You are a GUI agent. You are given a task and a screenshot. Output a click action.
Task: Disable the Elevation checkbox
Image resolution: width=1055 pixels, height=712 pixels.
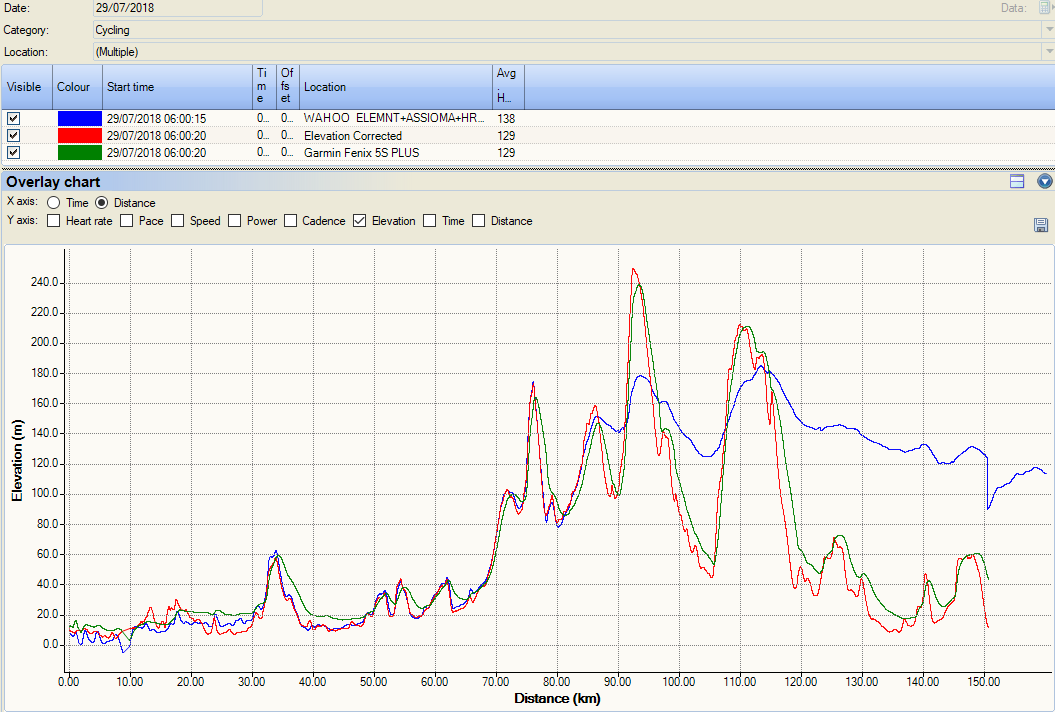click(360, 221)
